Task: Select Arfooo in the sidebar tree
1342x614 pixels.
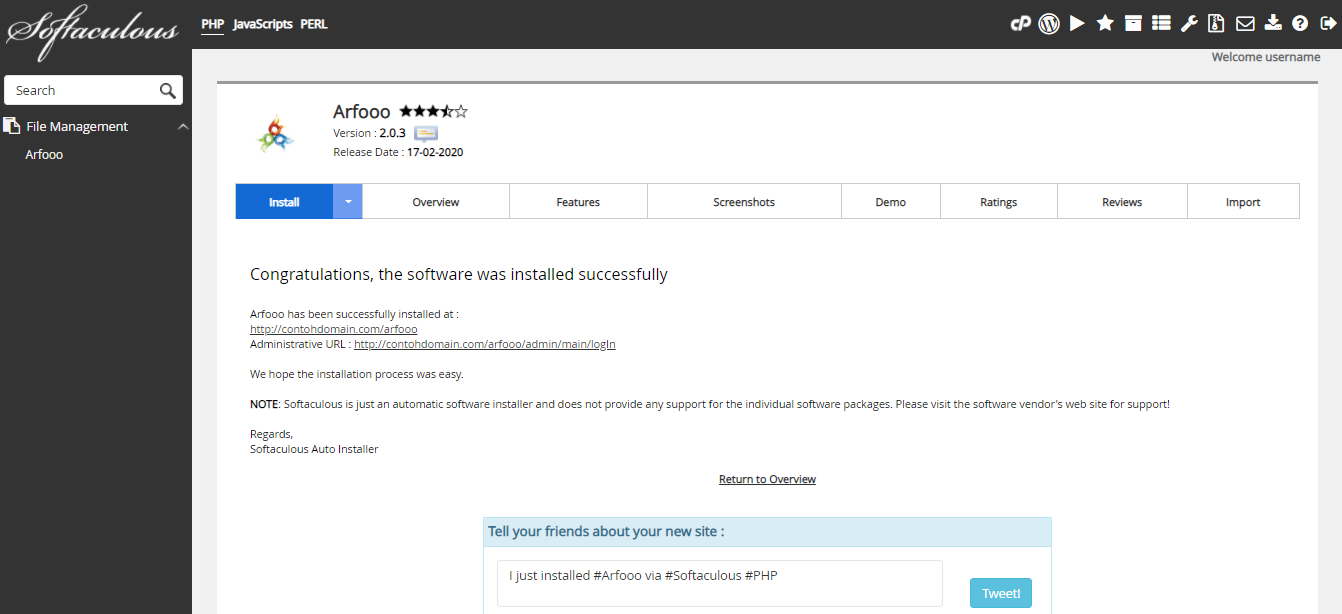Action: click(44, 155)
